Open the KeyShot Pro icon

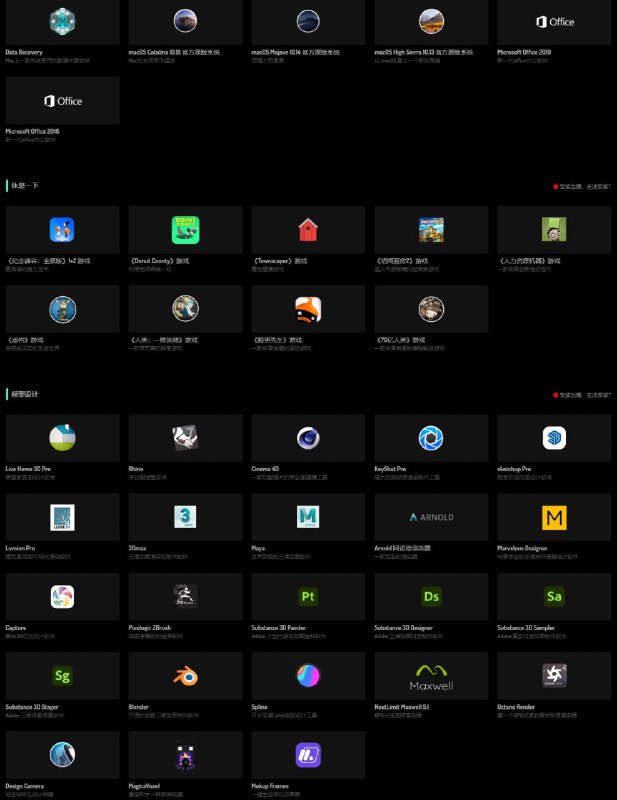pos(431,438)
